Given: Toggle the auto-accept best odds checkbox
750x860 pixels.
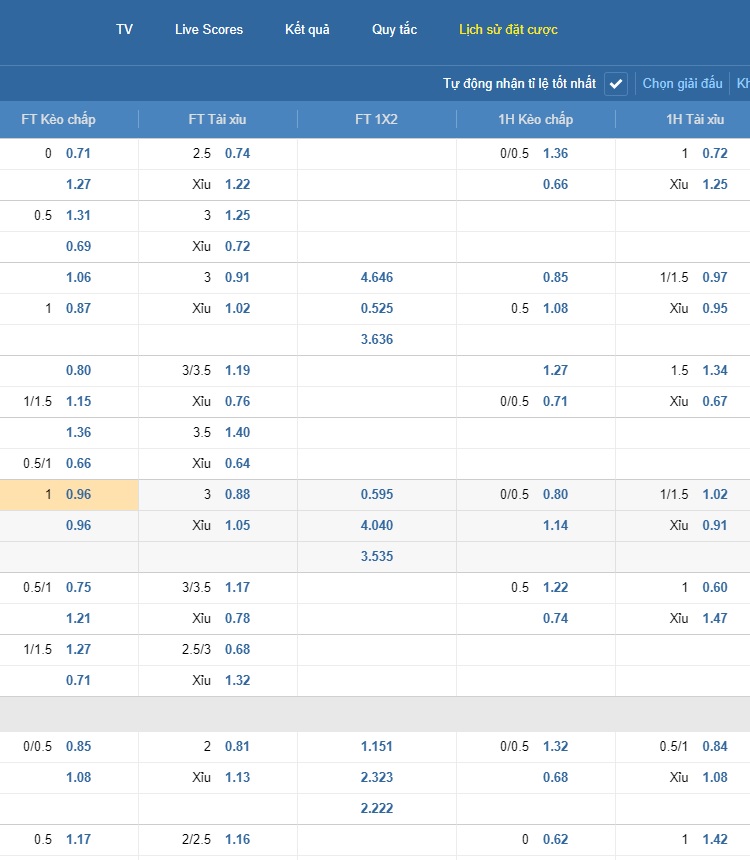Looking at the screenshot, I should pos(616,84).
